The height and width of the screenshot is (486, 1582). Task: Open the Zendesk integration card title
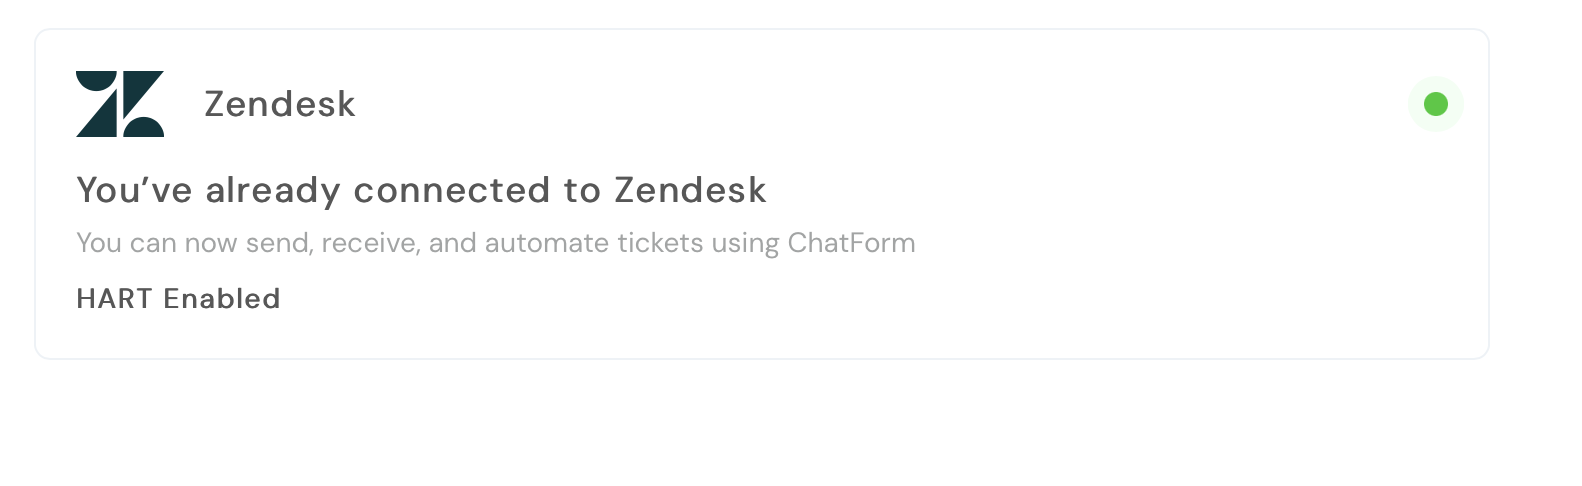[x=280, y=104]
